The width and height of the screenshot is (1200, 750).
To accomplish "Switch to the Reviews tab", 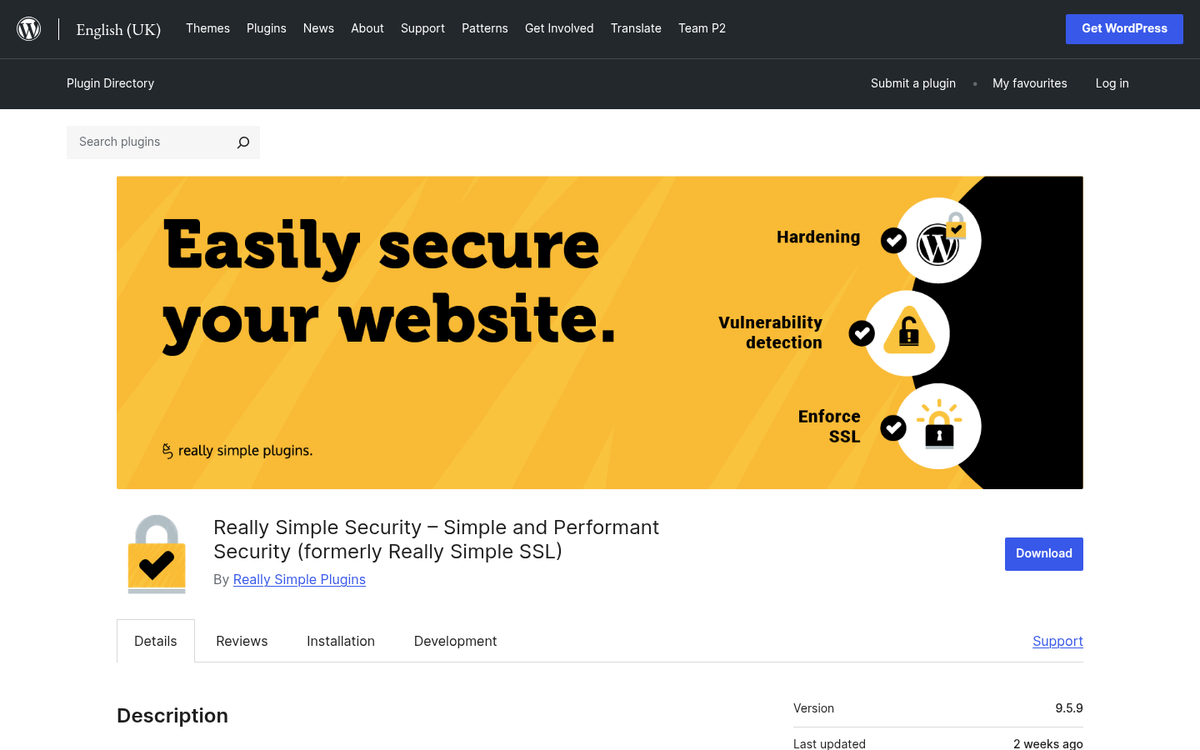I will tap(241, 641).
